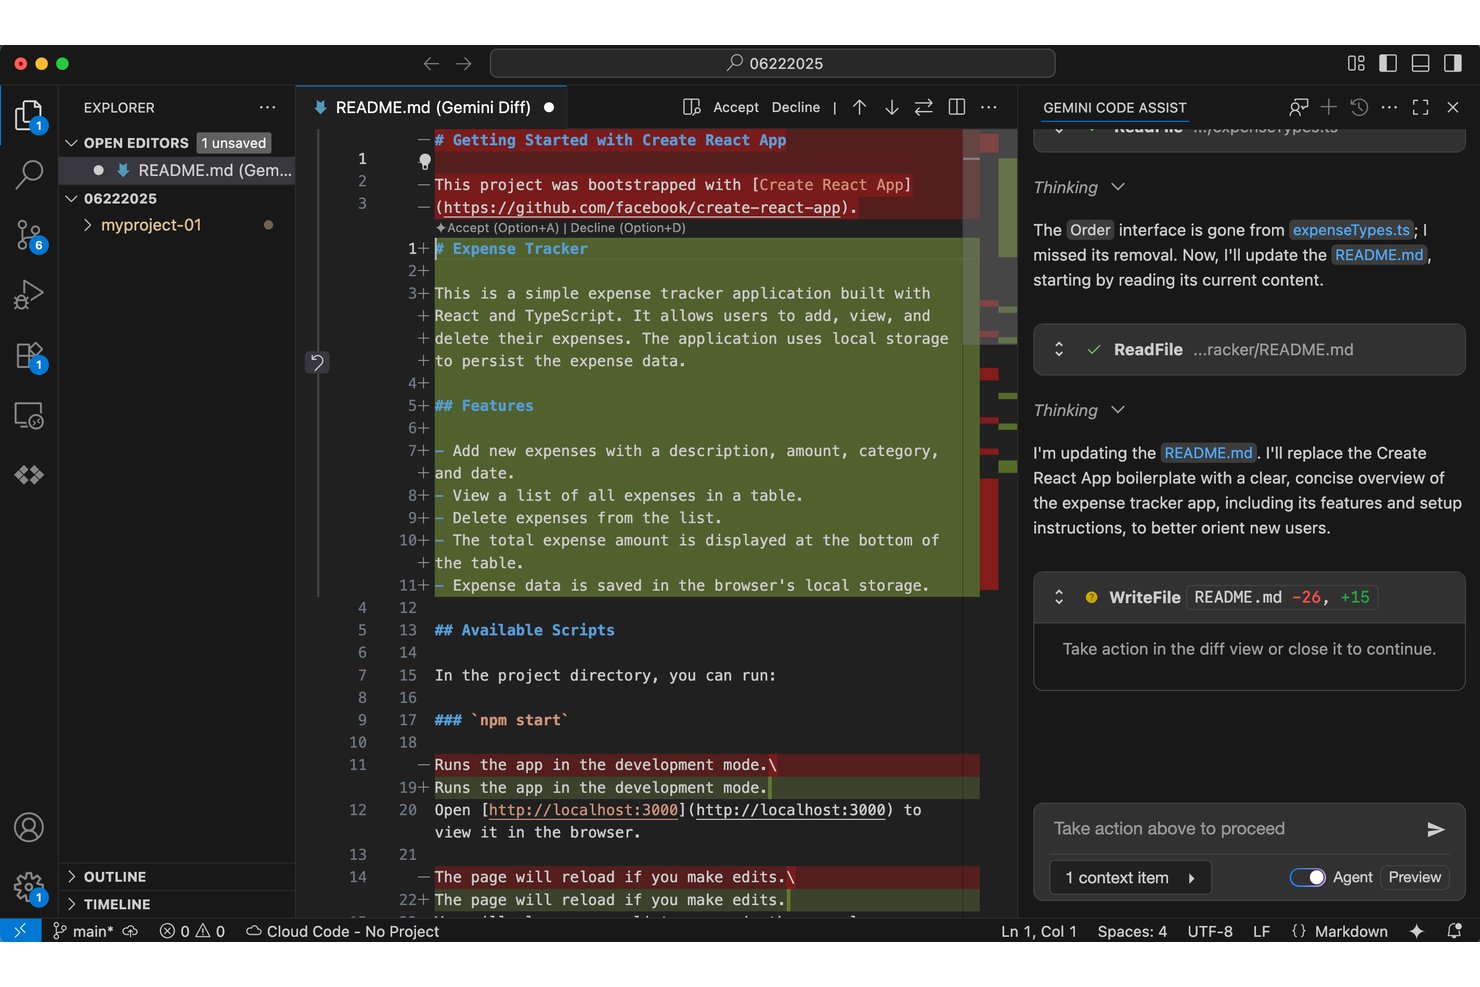The image size is (1480, 987).
Task: Open the Explorer view in activity bar
Action: click(x=29, y=116)
